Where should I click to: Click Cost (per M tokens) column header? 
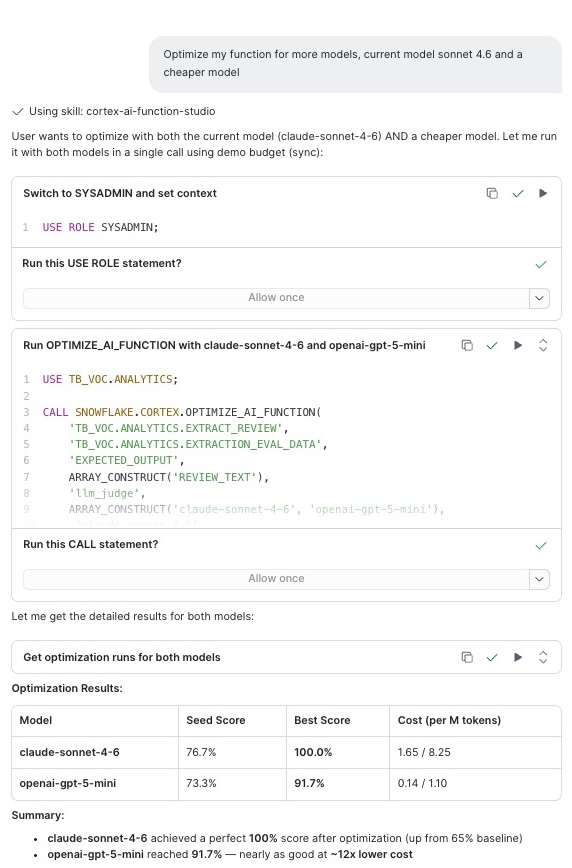click(x=449, y=720)
